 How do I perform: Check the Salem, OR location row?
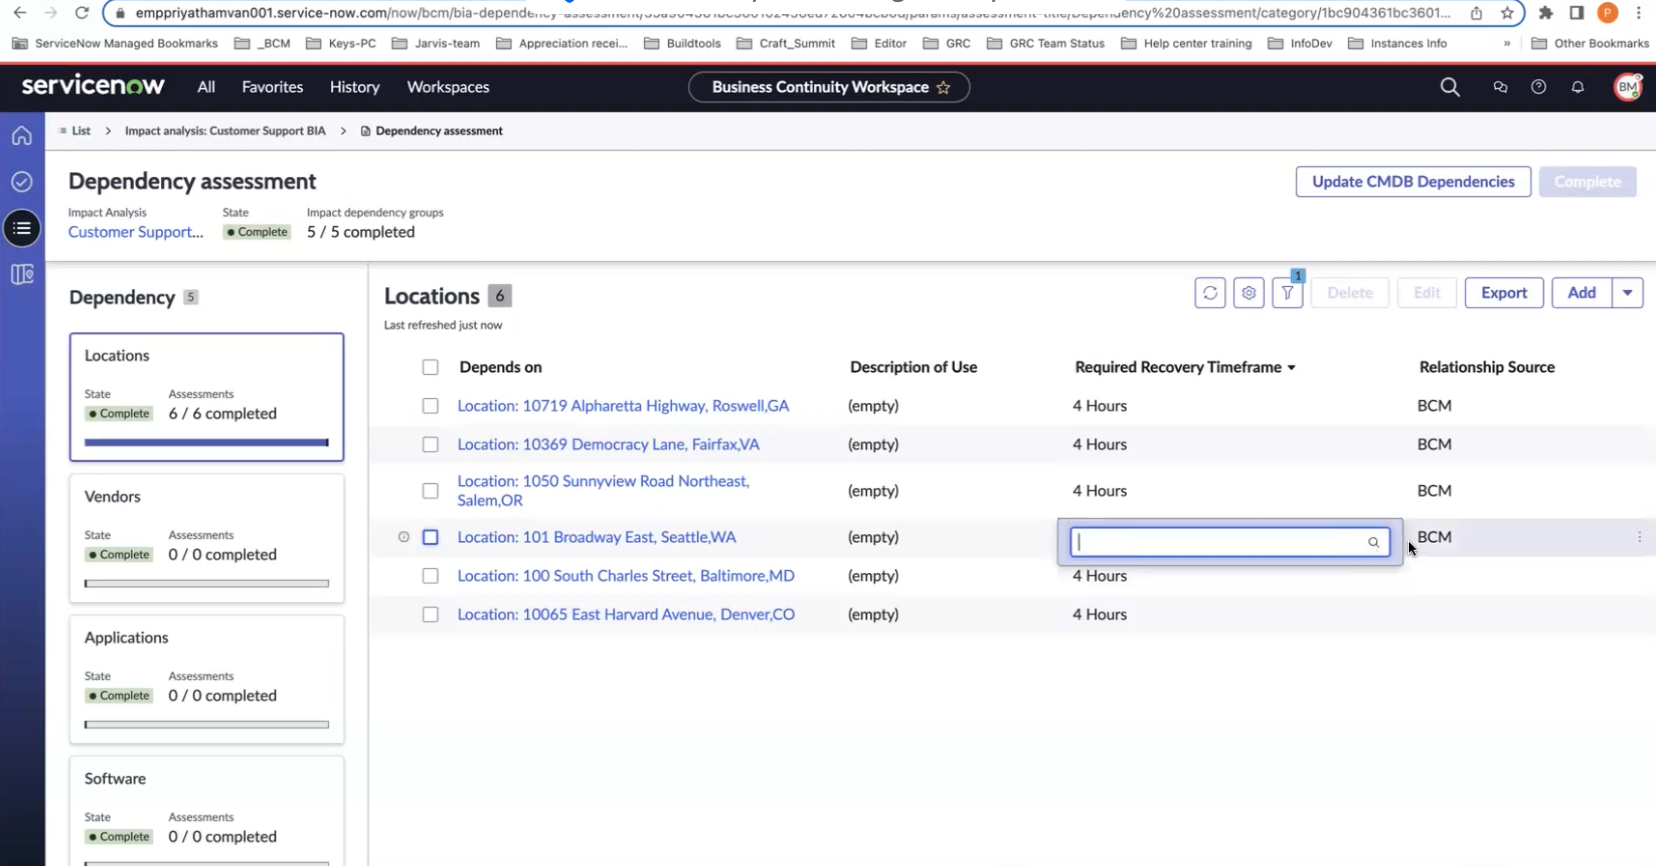430,491
